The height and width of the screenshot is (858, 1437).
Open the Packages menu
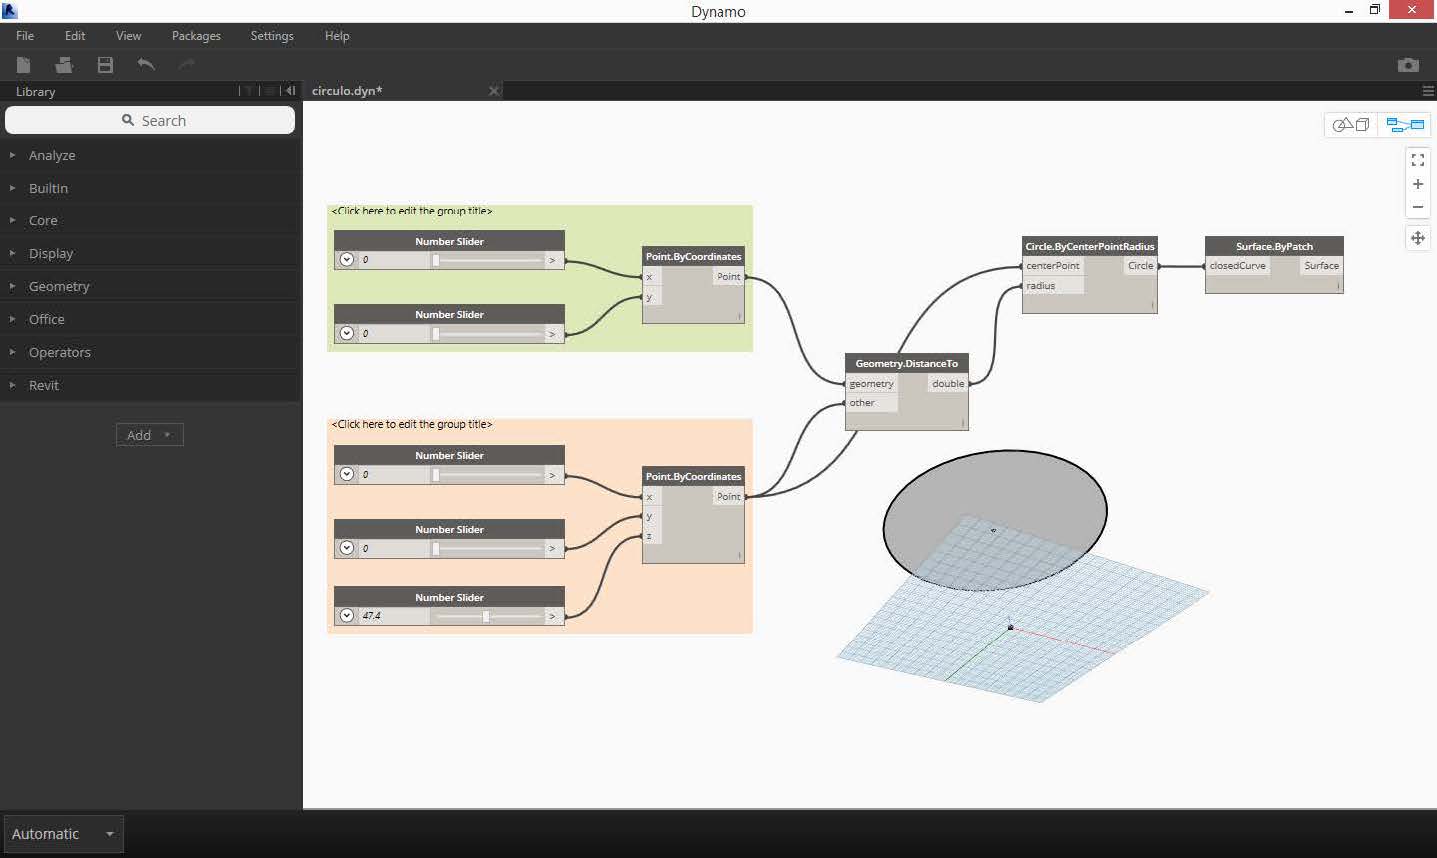(196, 36)
